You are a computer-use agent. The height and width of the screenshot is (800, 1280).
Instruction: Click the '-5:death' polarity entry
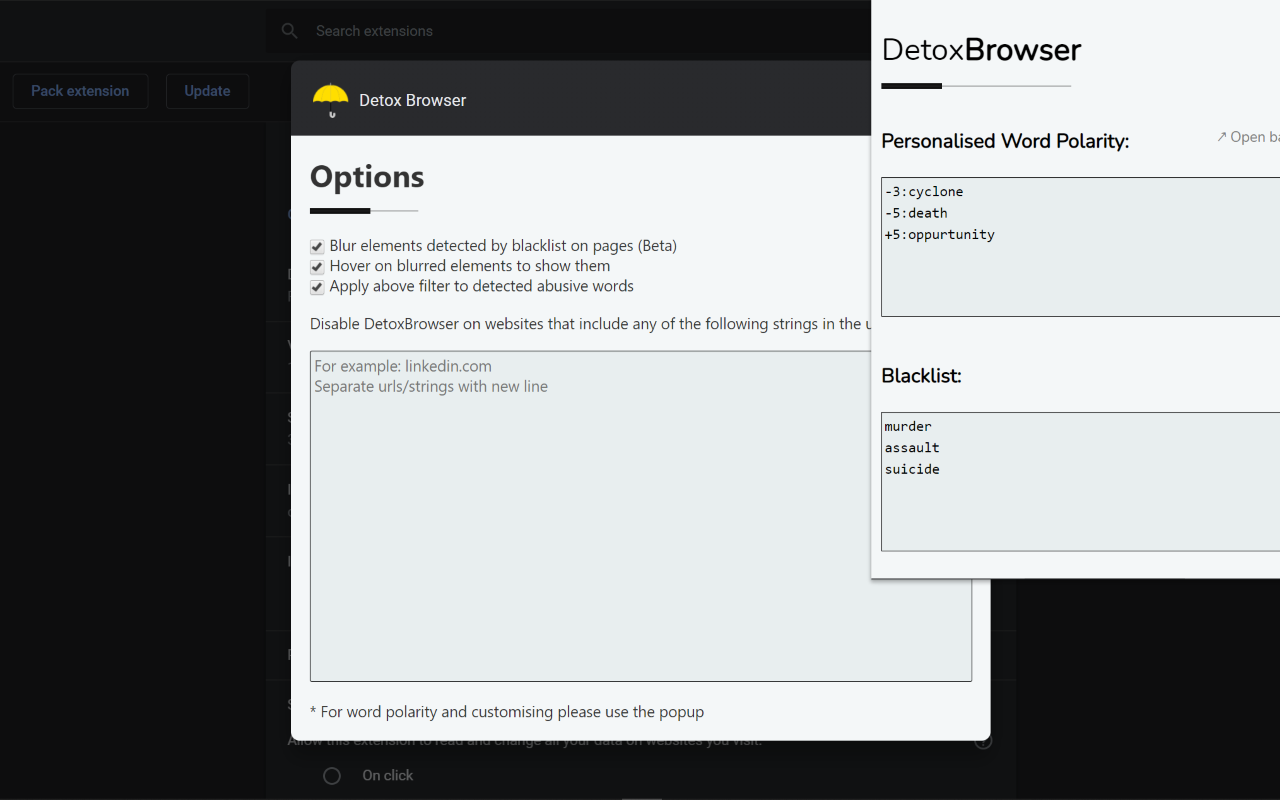916,213
